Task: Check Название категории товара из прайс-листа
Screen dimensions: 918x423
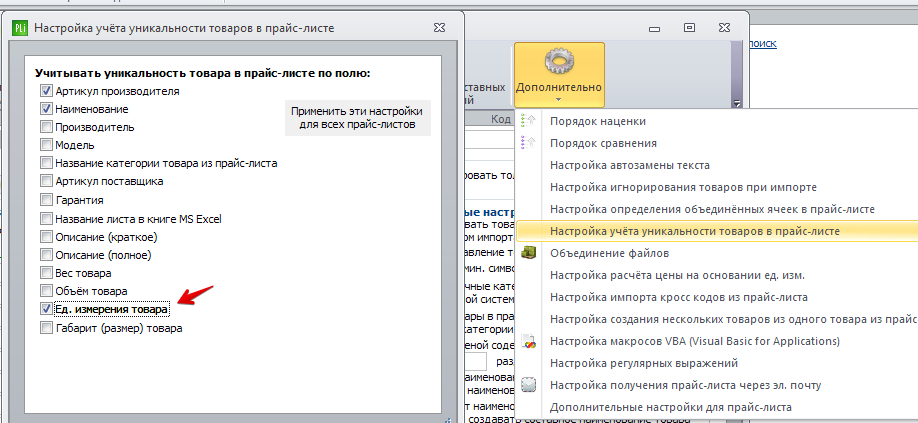Action: [x=46, y=163]
